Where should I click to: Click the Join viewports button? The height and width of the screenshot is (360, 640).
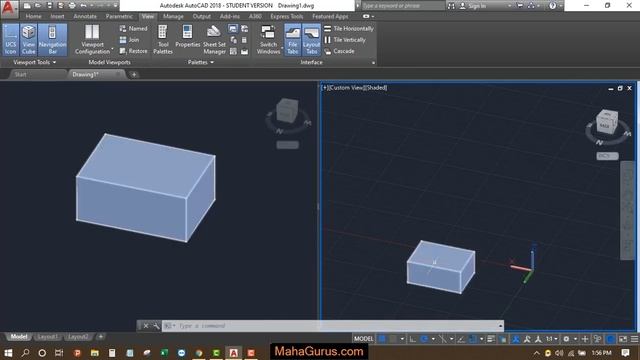pyautogui.click(x=129, y=40)
